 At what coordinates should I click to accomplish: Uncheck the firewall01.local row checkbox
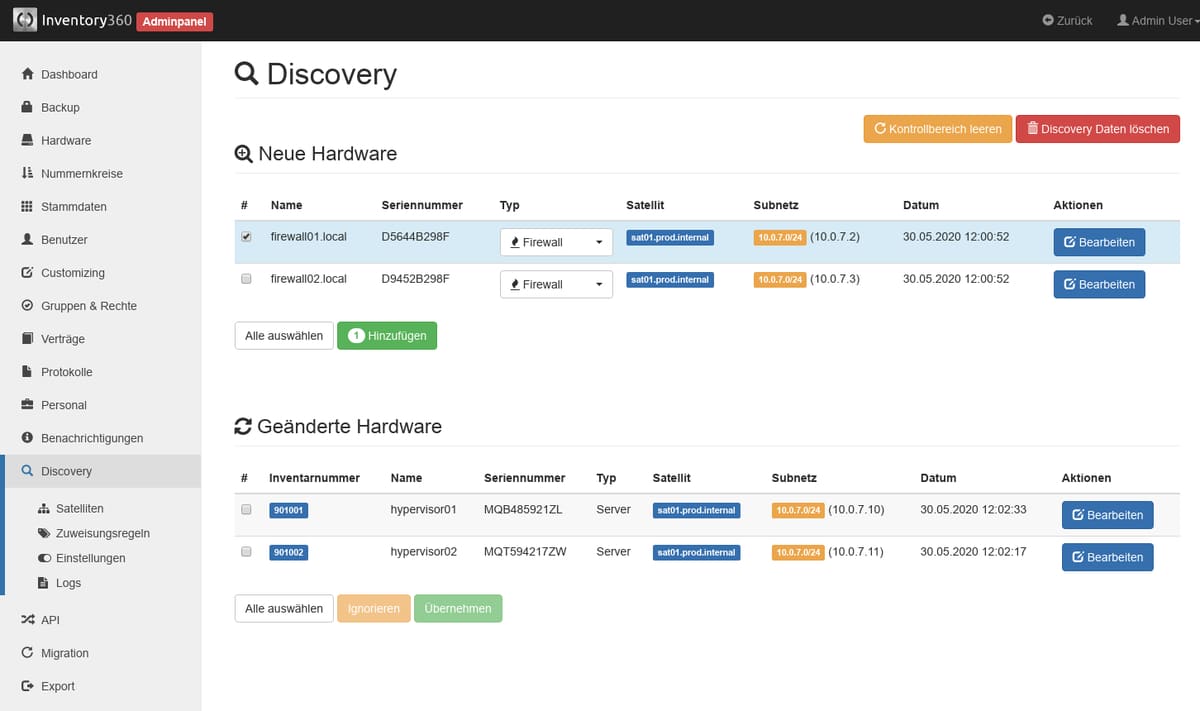pos(246,237)
